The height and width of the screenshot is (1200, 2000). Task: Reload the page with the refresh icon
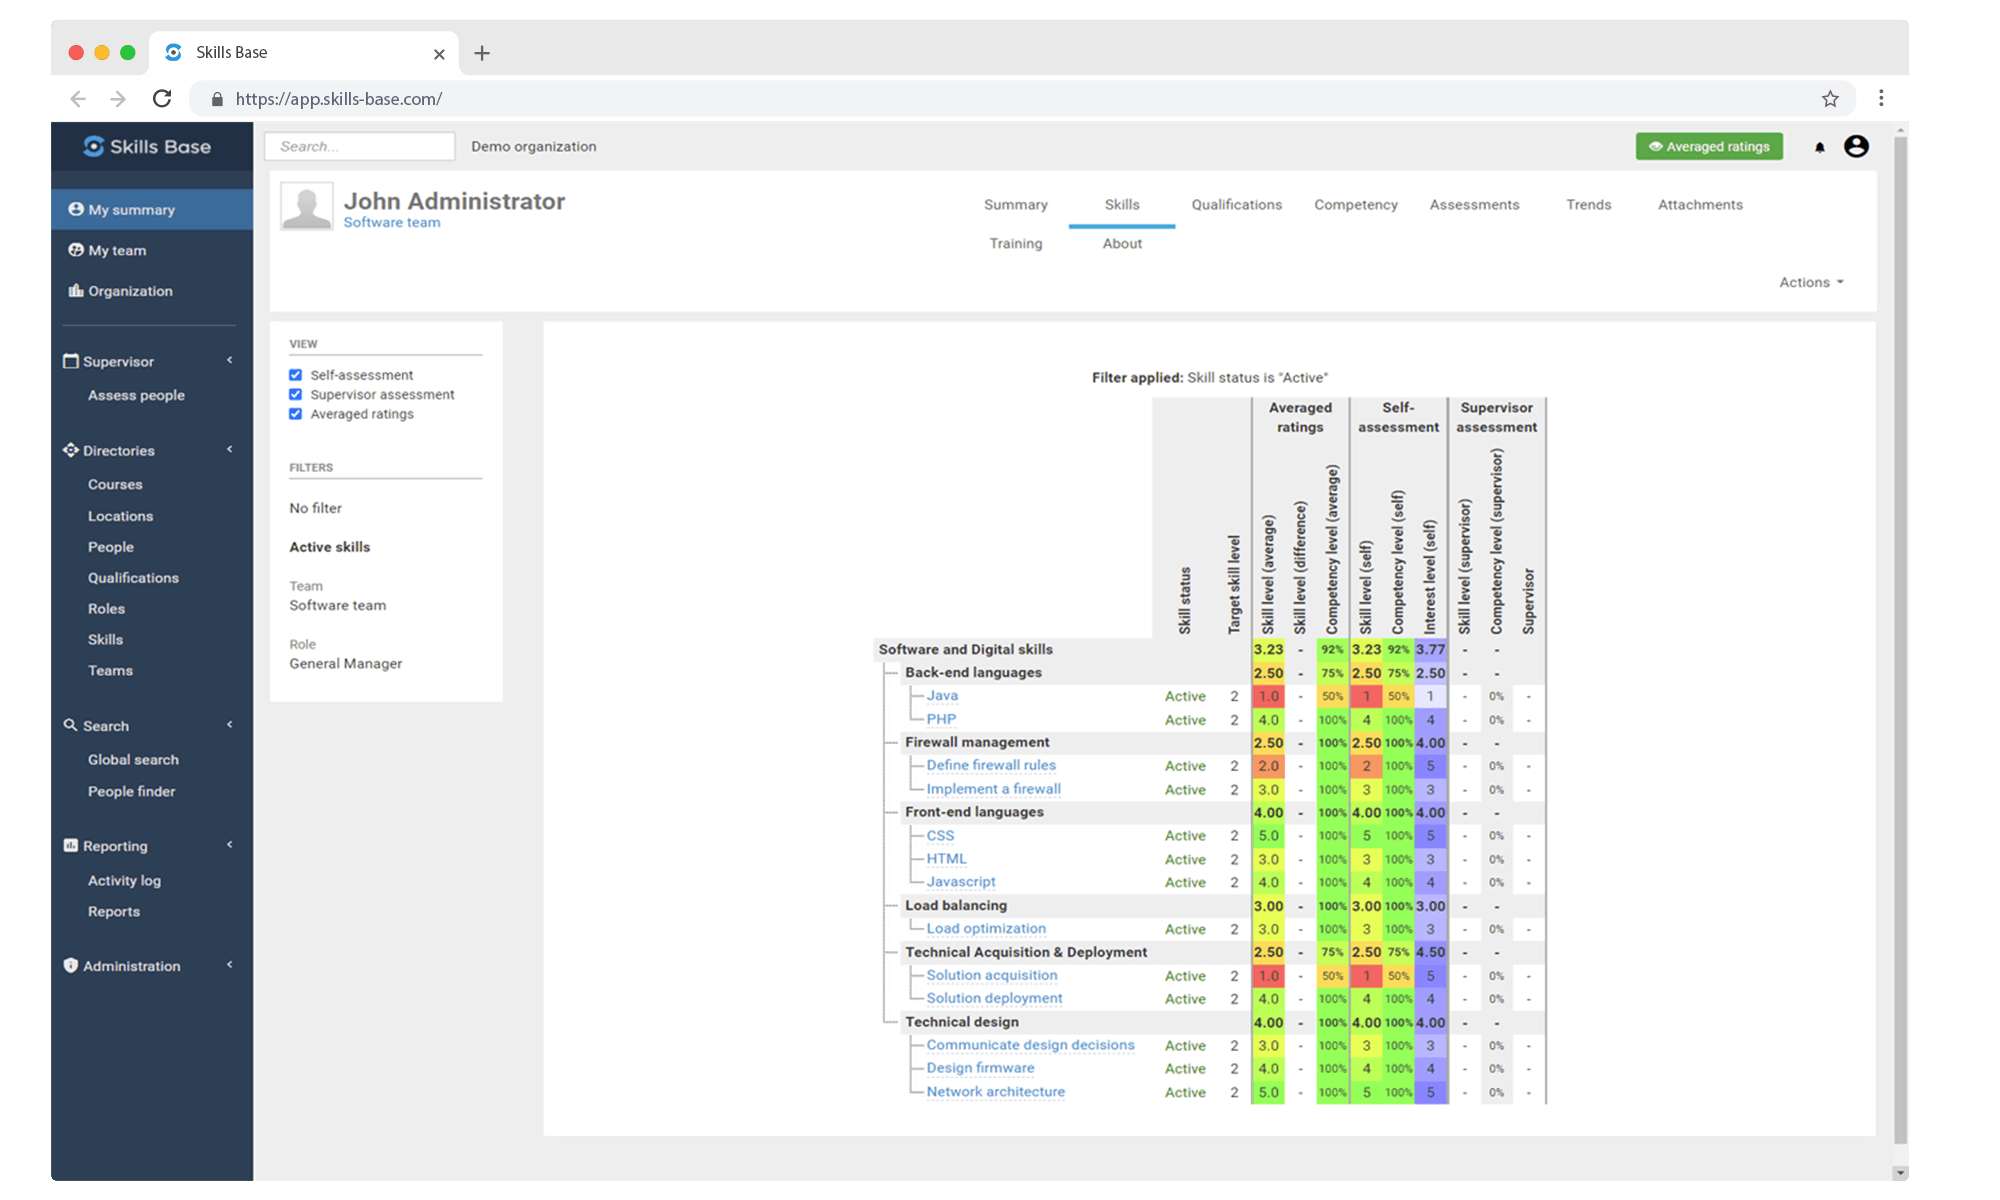[x=162, y=98]
